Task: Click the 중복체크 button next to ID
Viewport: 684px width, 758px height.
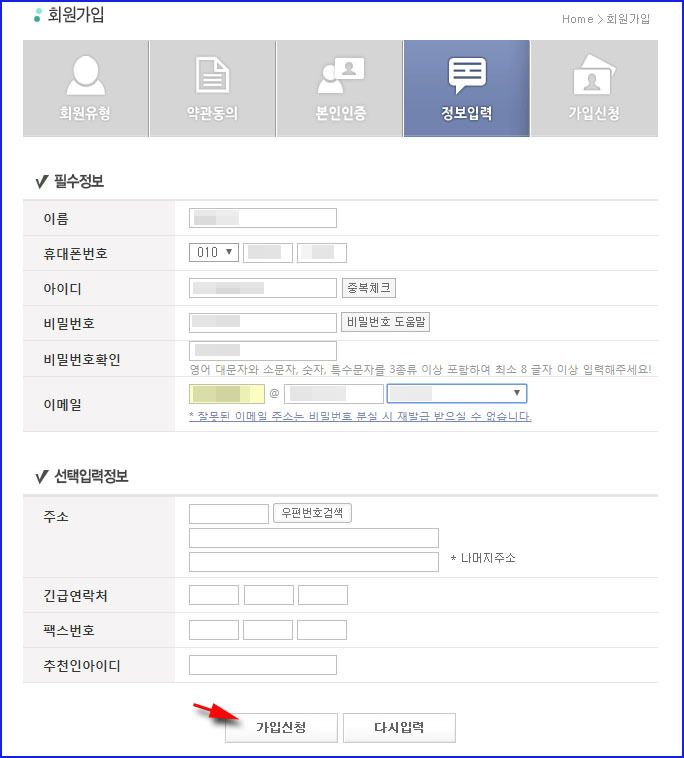Action: coord(369,288)
